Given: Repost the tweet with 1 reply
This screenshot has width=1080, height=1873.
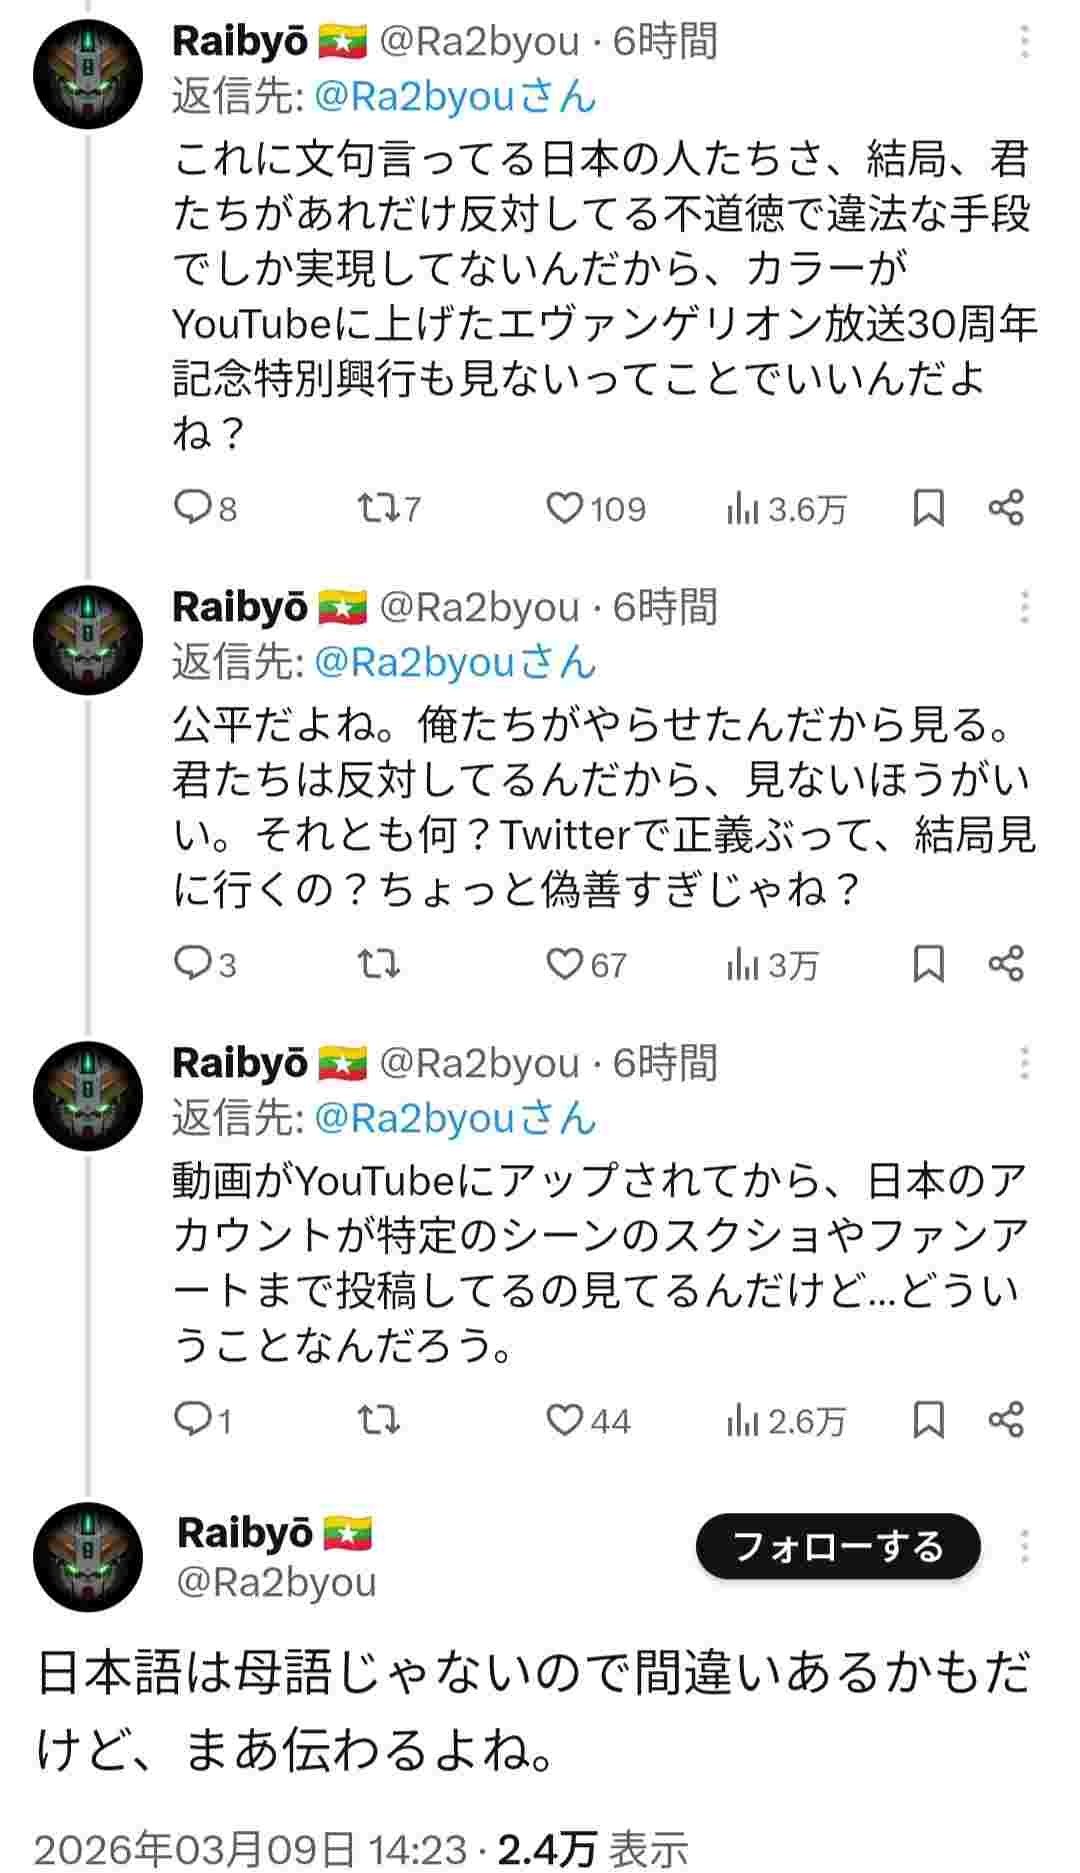Looking at the screenshot, I should tap(378, 1420).
